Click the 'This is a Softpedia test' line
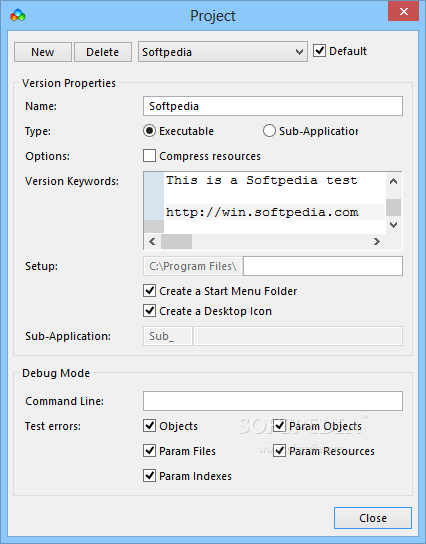426x544 pixels. [262, 180]
